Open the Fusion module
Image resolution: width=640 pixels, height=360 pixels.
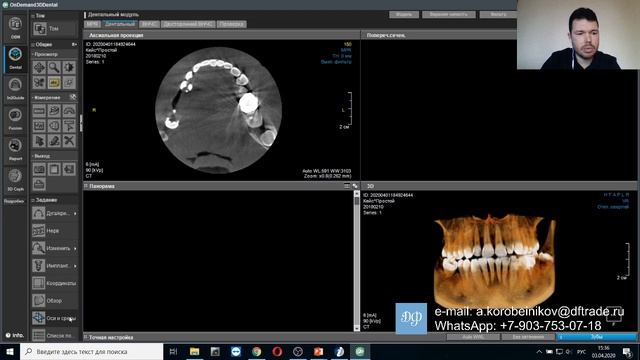click(x=15, y=119)
